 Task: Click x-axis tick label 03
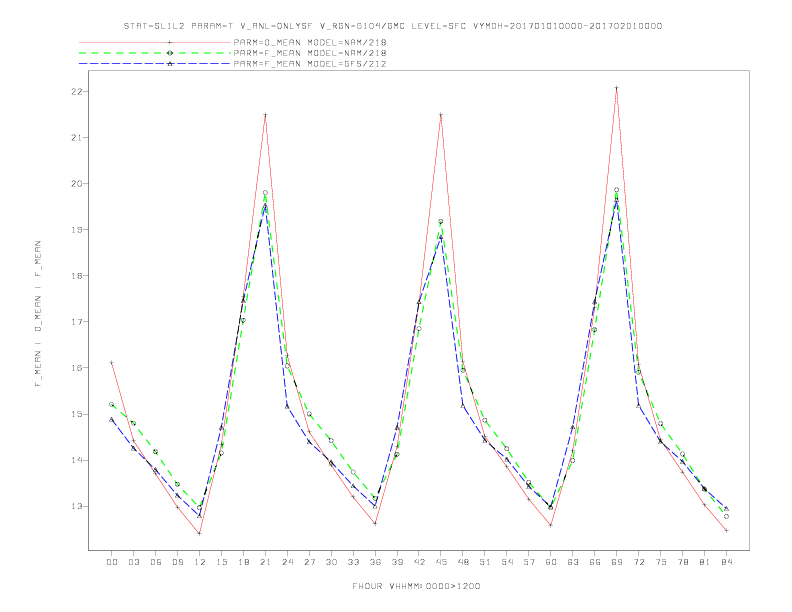(133, 562)
